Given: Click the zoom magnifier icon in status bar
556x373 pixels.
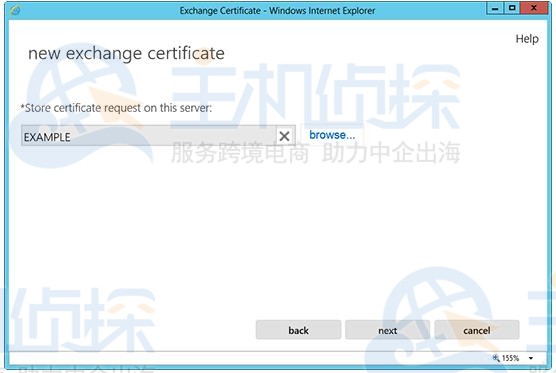Looking at the screenshot, I should pos(496,358).
